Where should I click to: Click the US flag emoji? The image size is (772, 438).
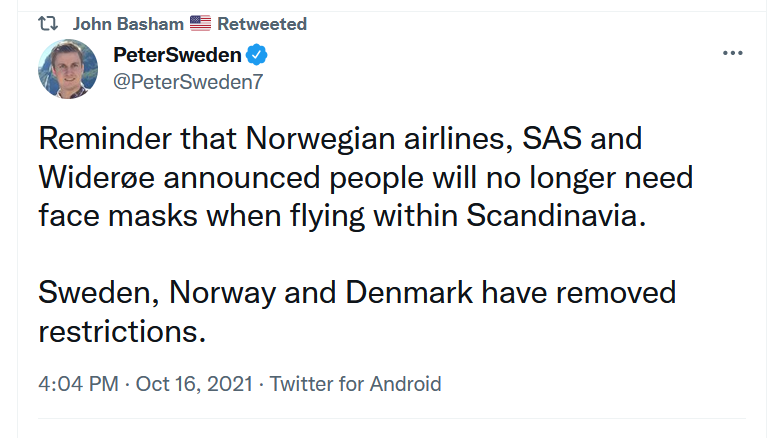tap(200, 23)
